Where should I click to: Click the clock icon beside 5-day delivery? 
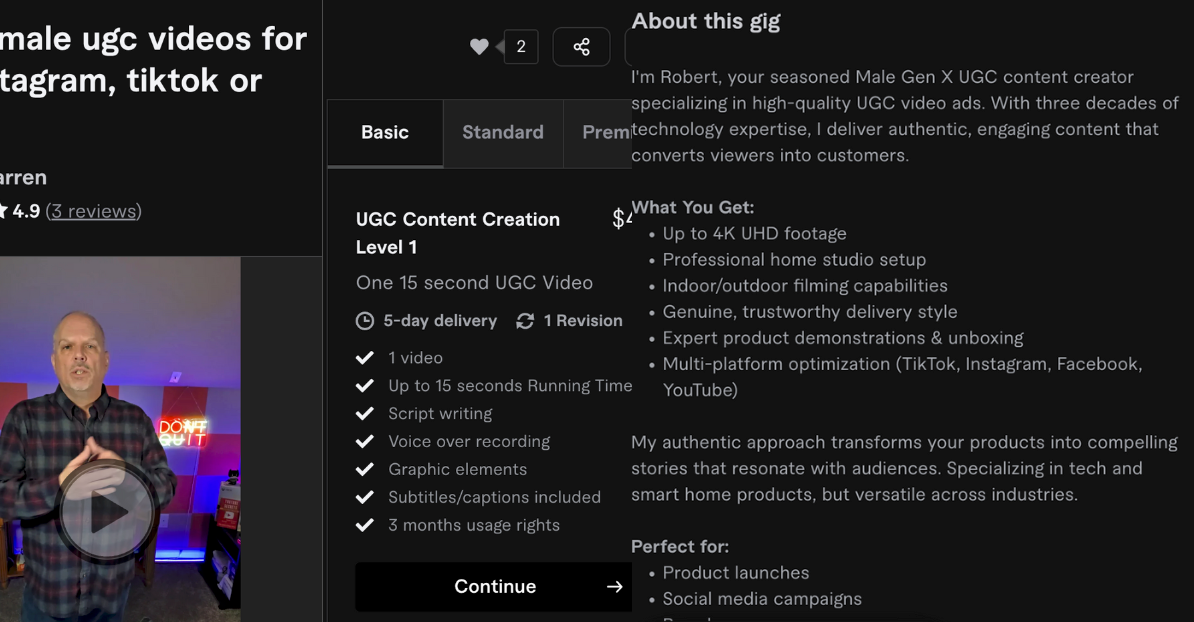coord(364,320)
